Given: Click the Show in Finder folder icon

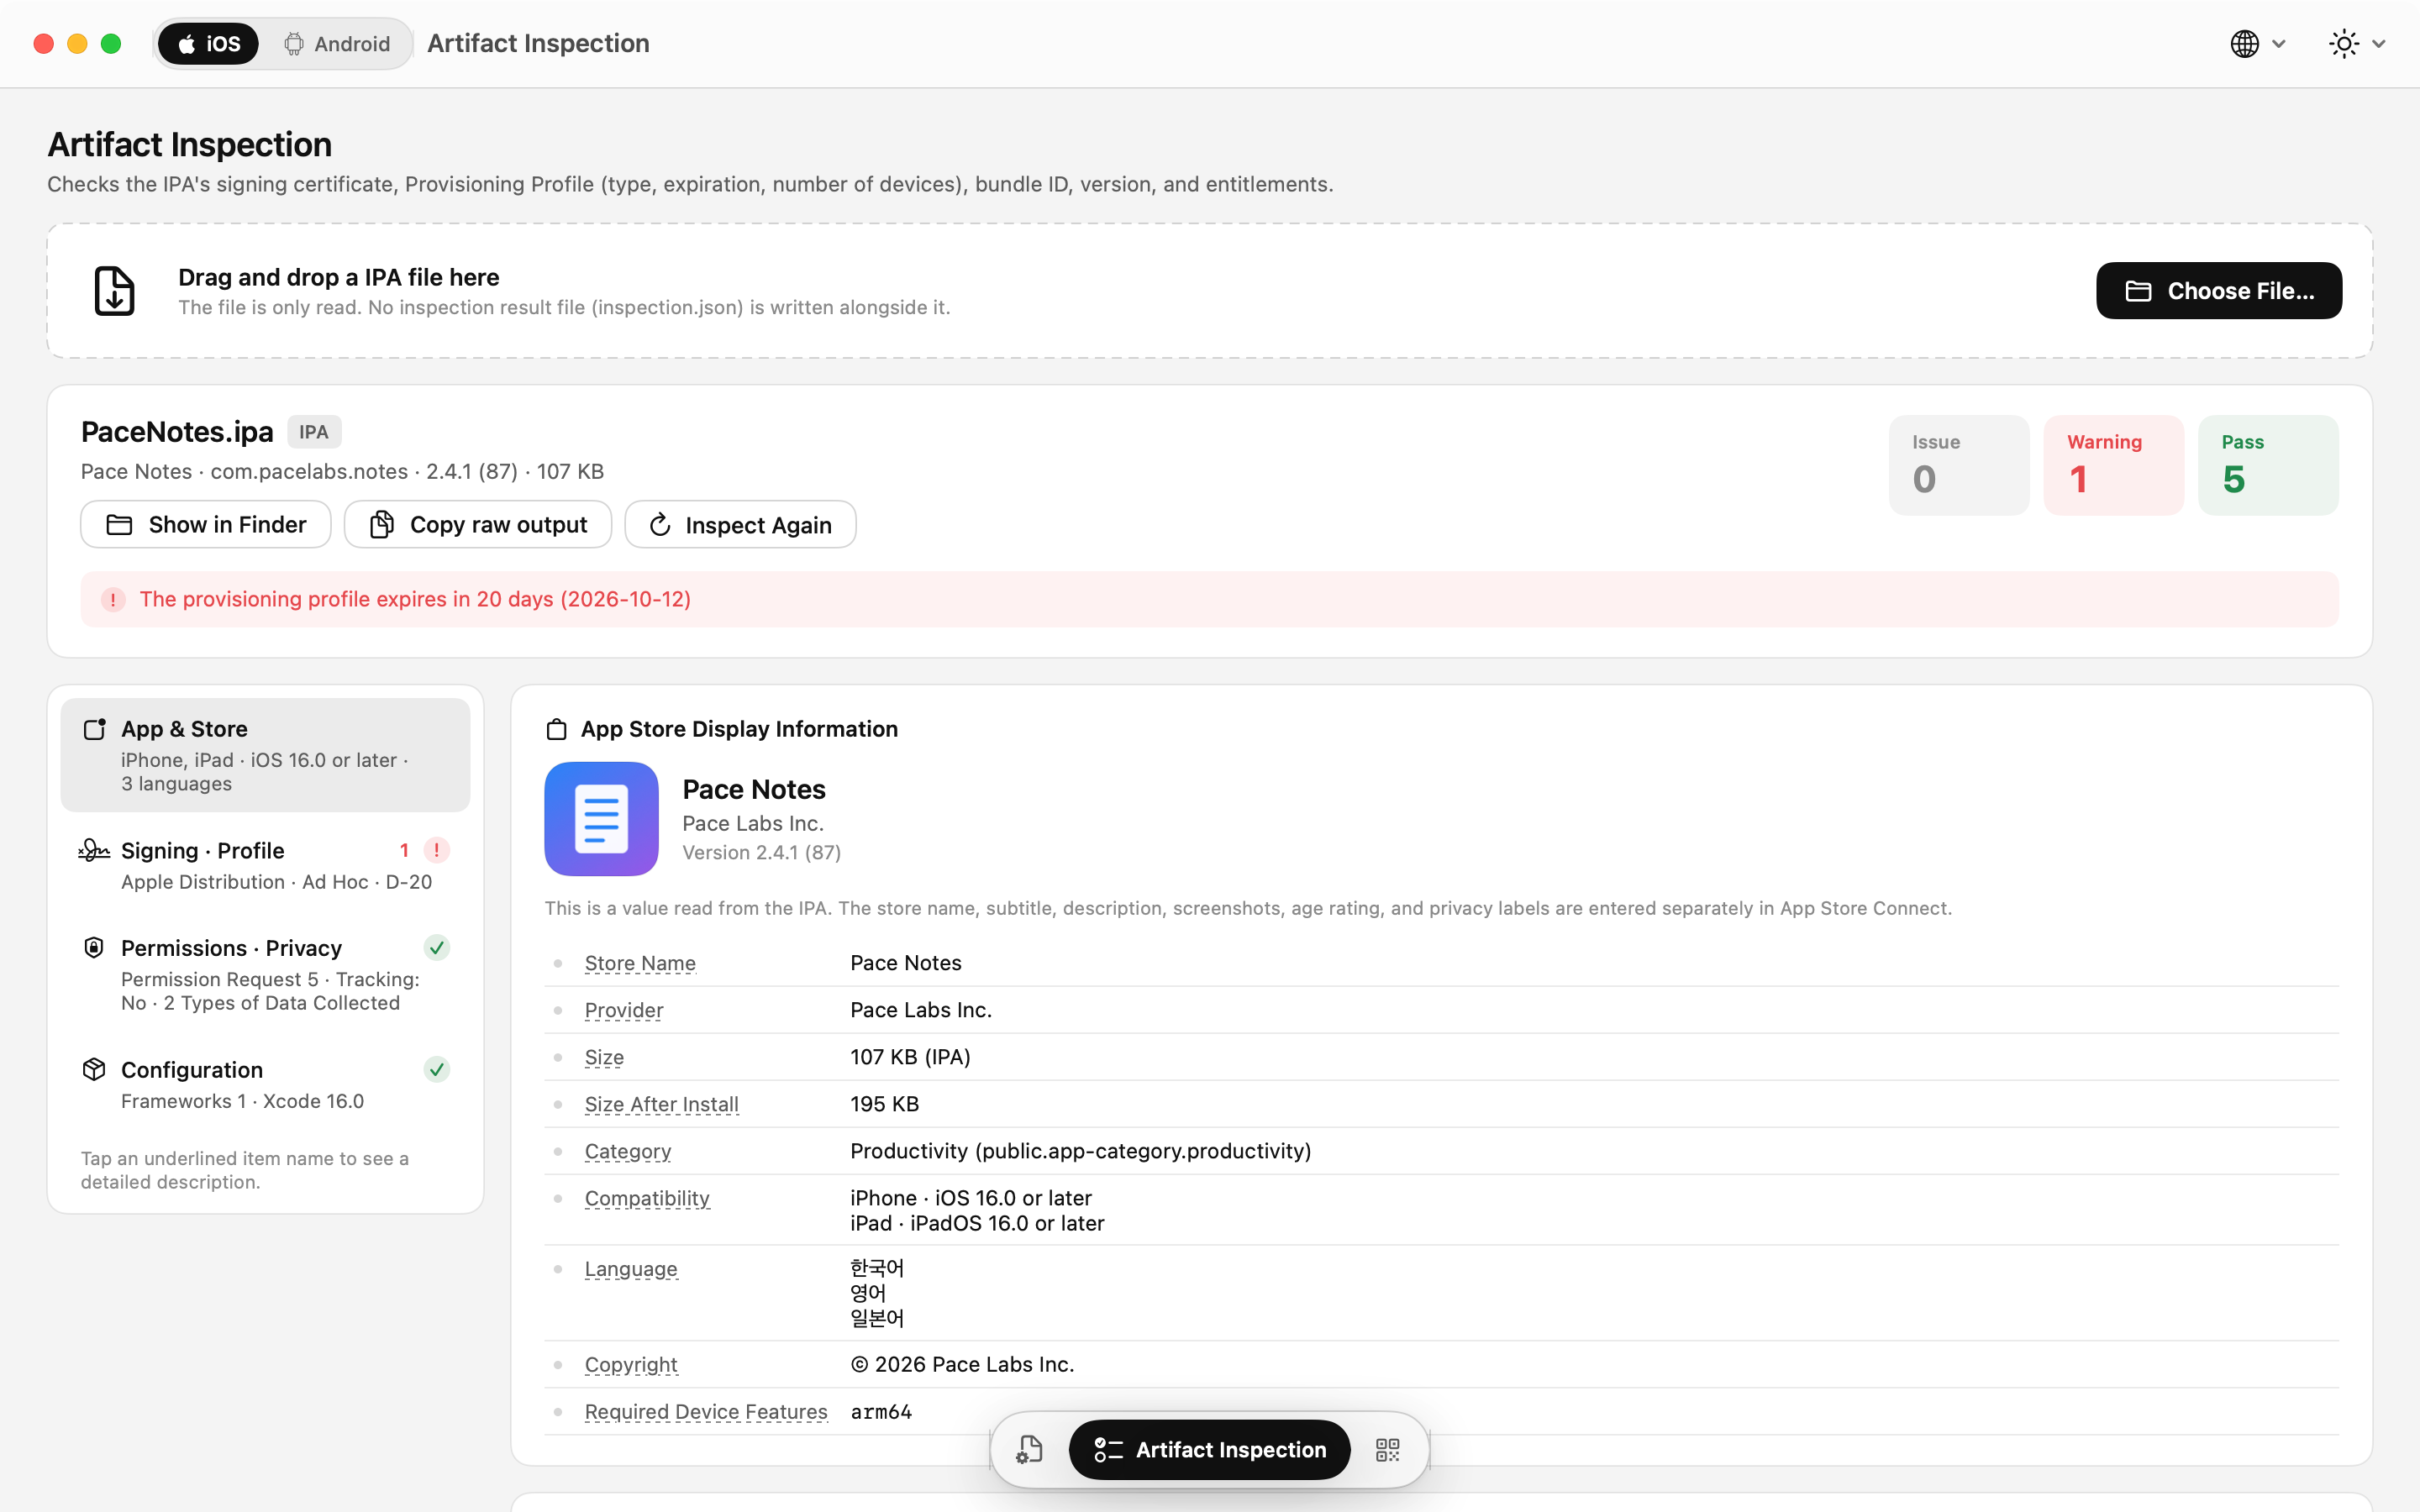Looking at the screenshot, I should [x=119, y=525].
